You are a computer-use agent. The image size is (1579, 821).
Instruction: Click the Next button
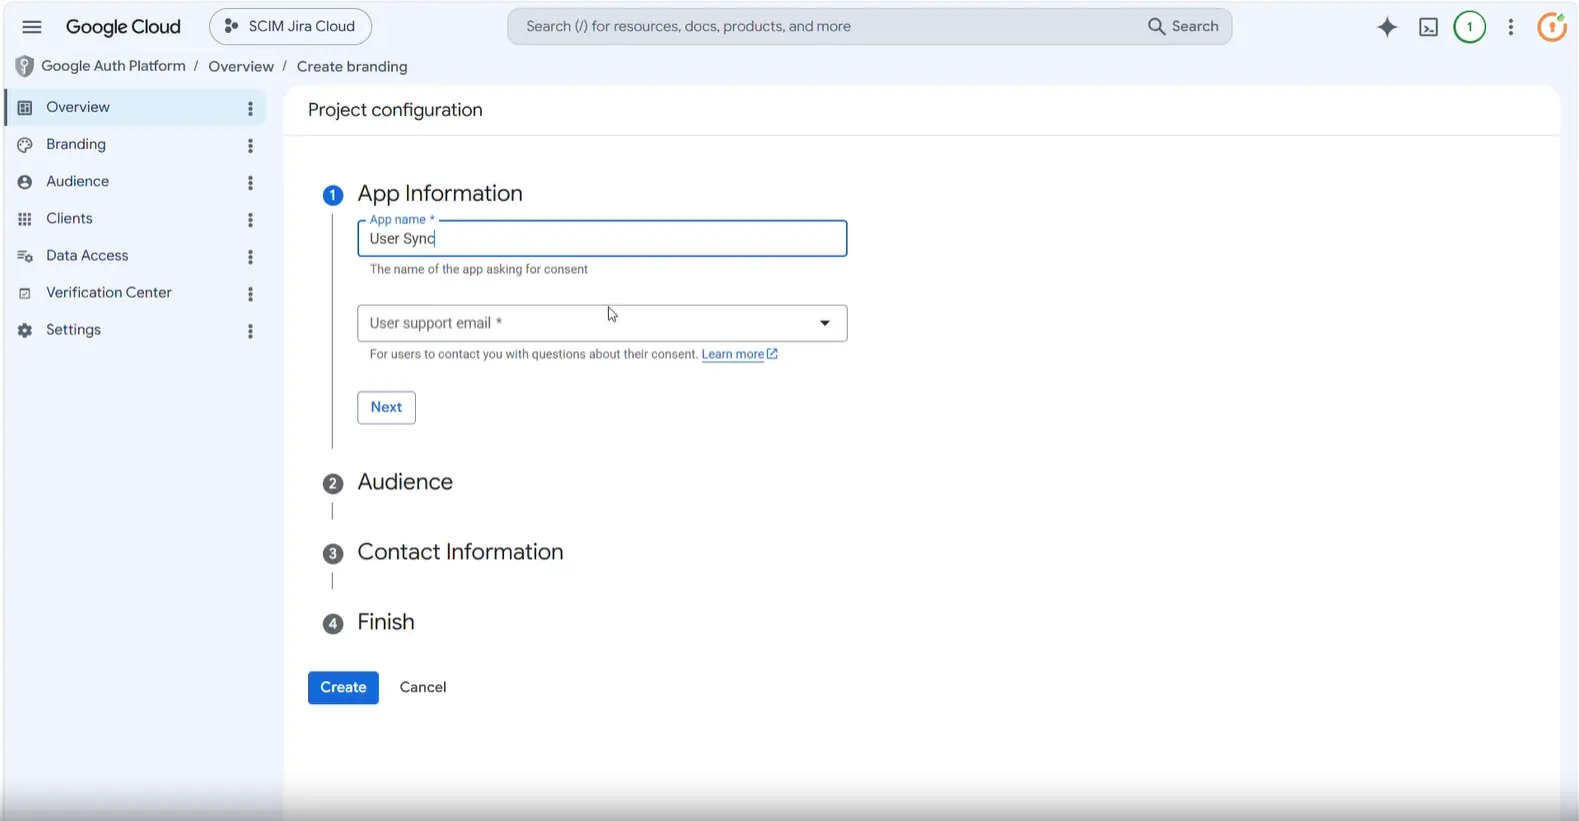click(386, 407)
